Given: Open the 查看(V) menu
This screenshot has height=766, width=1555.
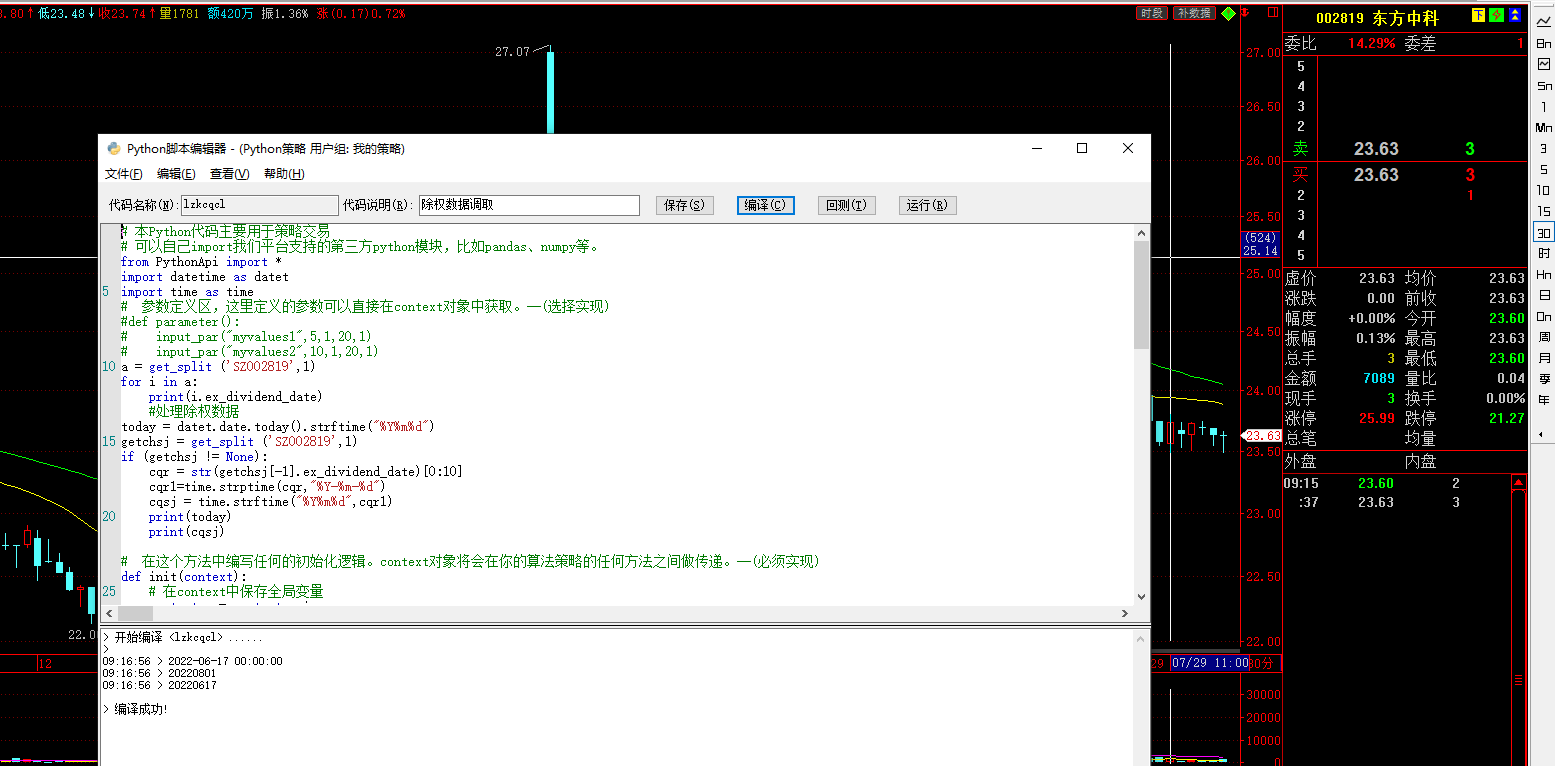Looking at the screenshot, I should [x=229, y=174].
